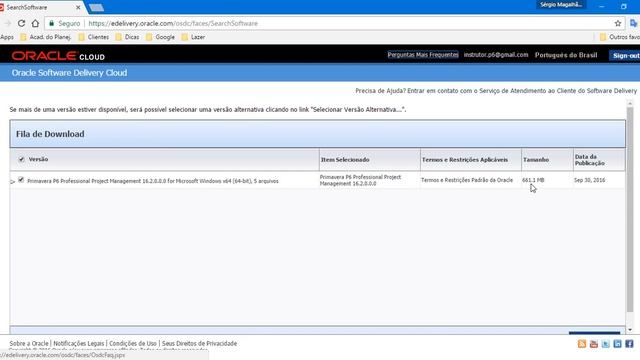Bookmark this page with the star icon
Screen dimensions: 640x360
(x=618, y=24)
